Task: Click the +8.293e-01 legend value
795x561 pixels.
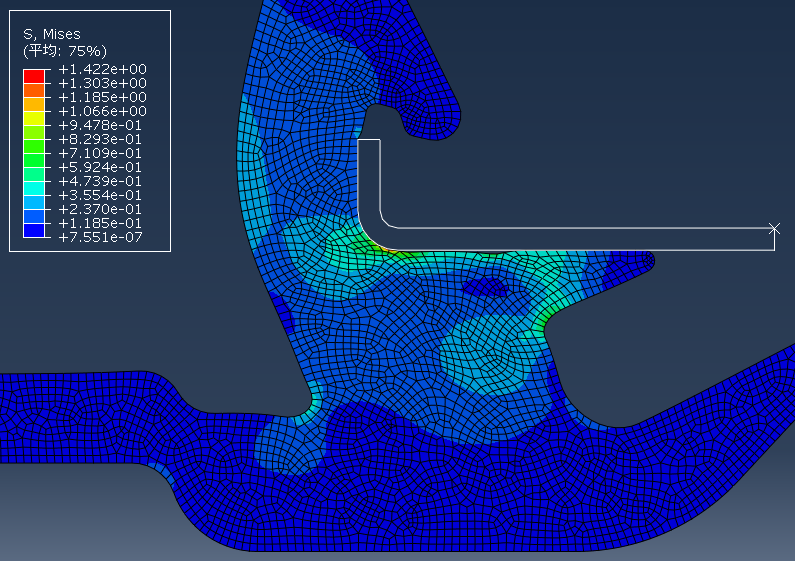Action: coord(102,139)
